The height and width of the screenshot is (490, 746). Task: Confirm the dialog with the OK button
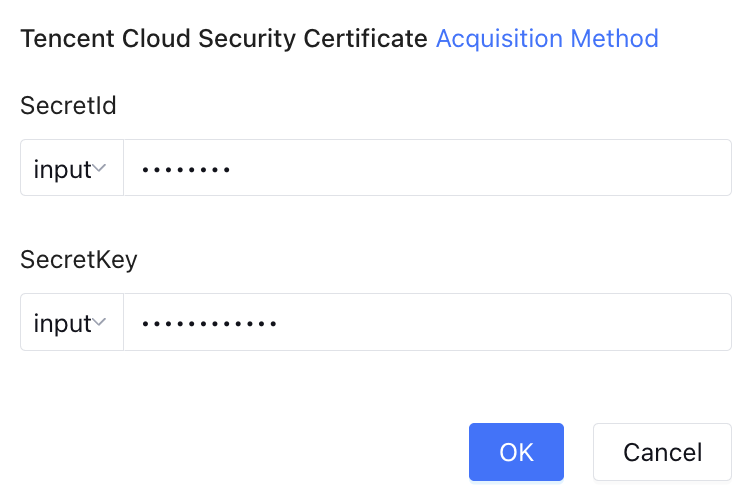click(x=516, y=452)
